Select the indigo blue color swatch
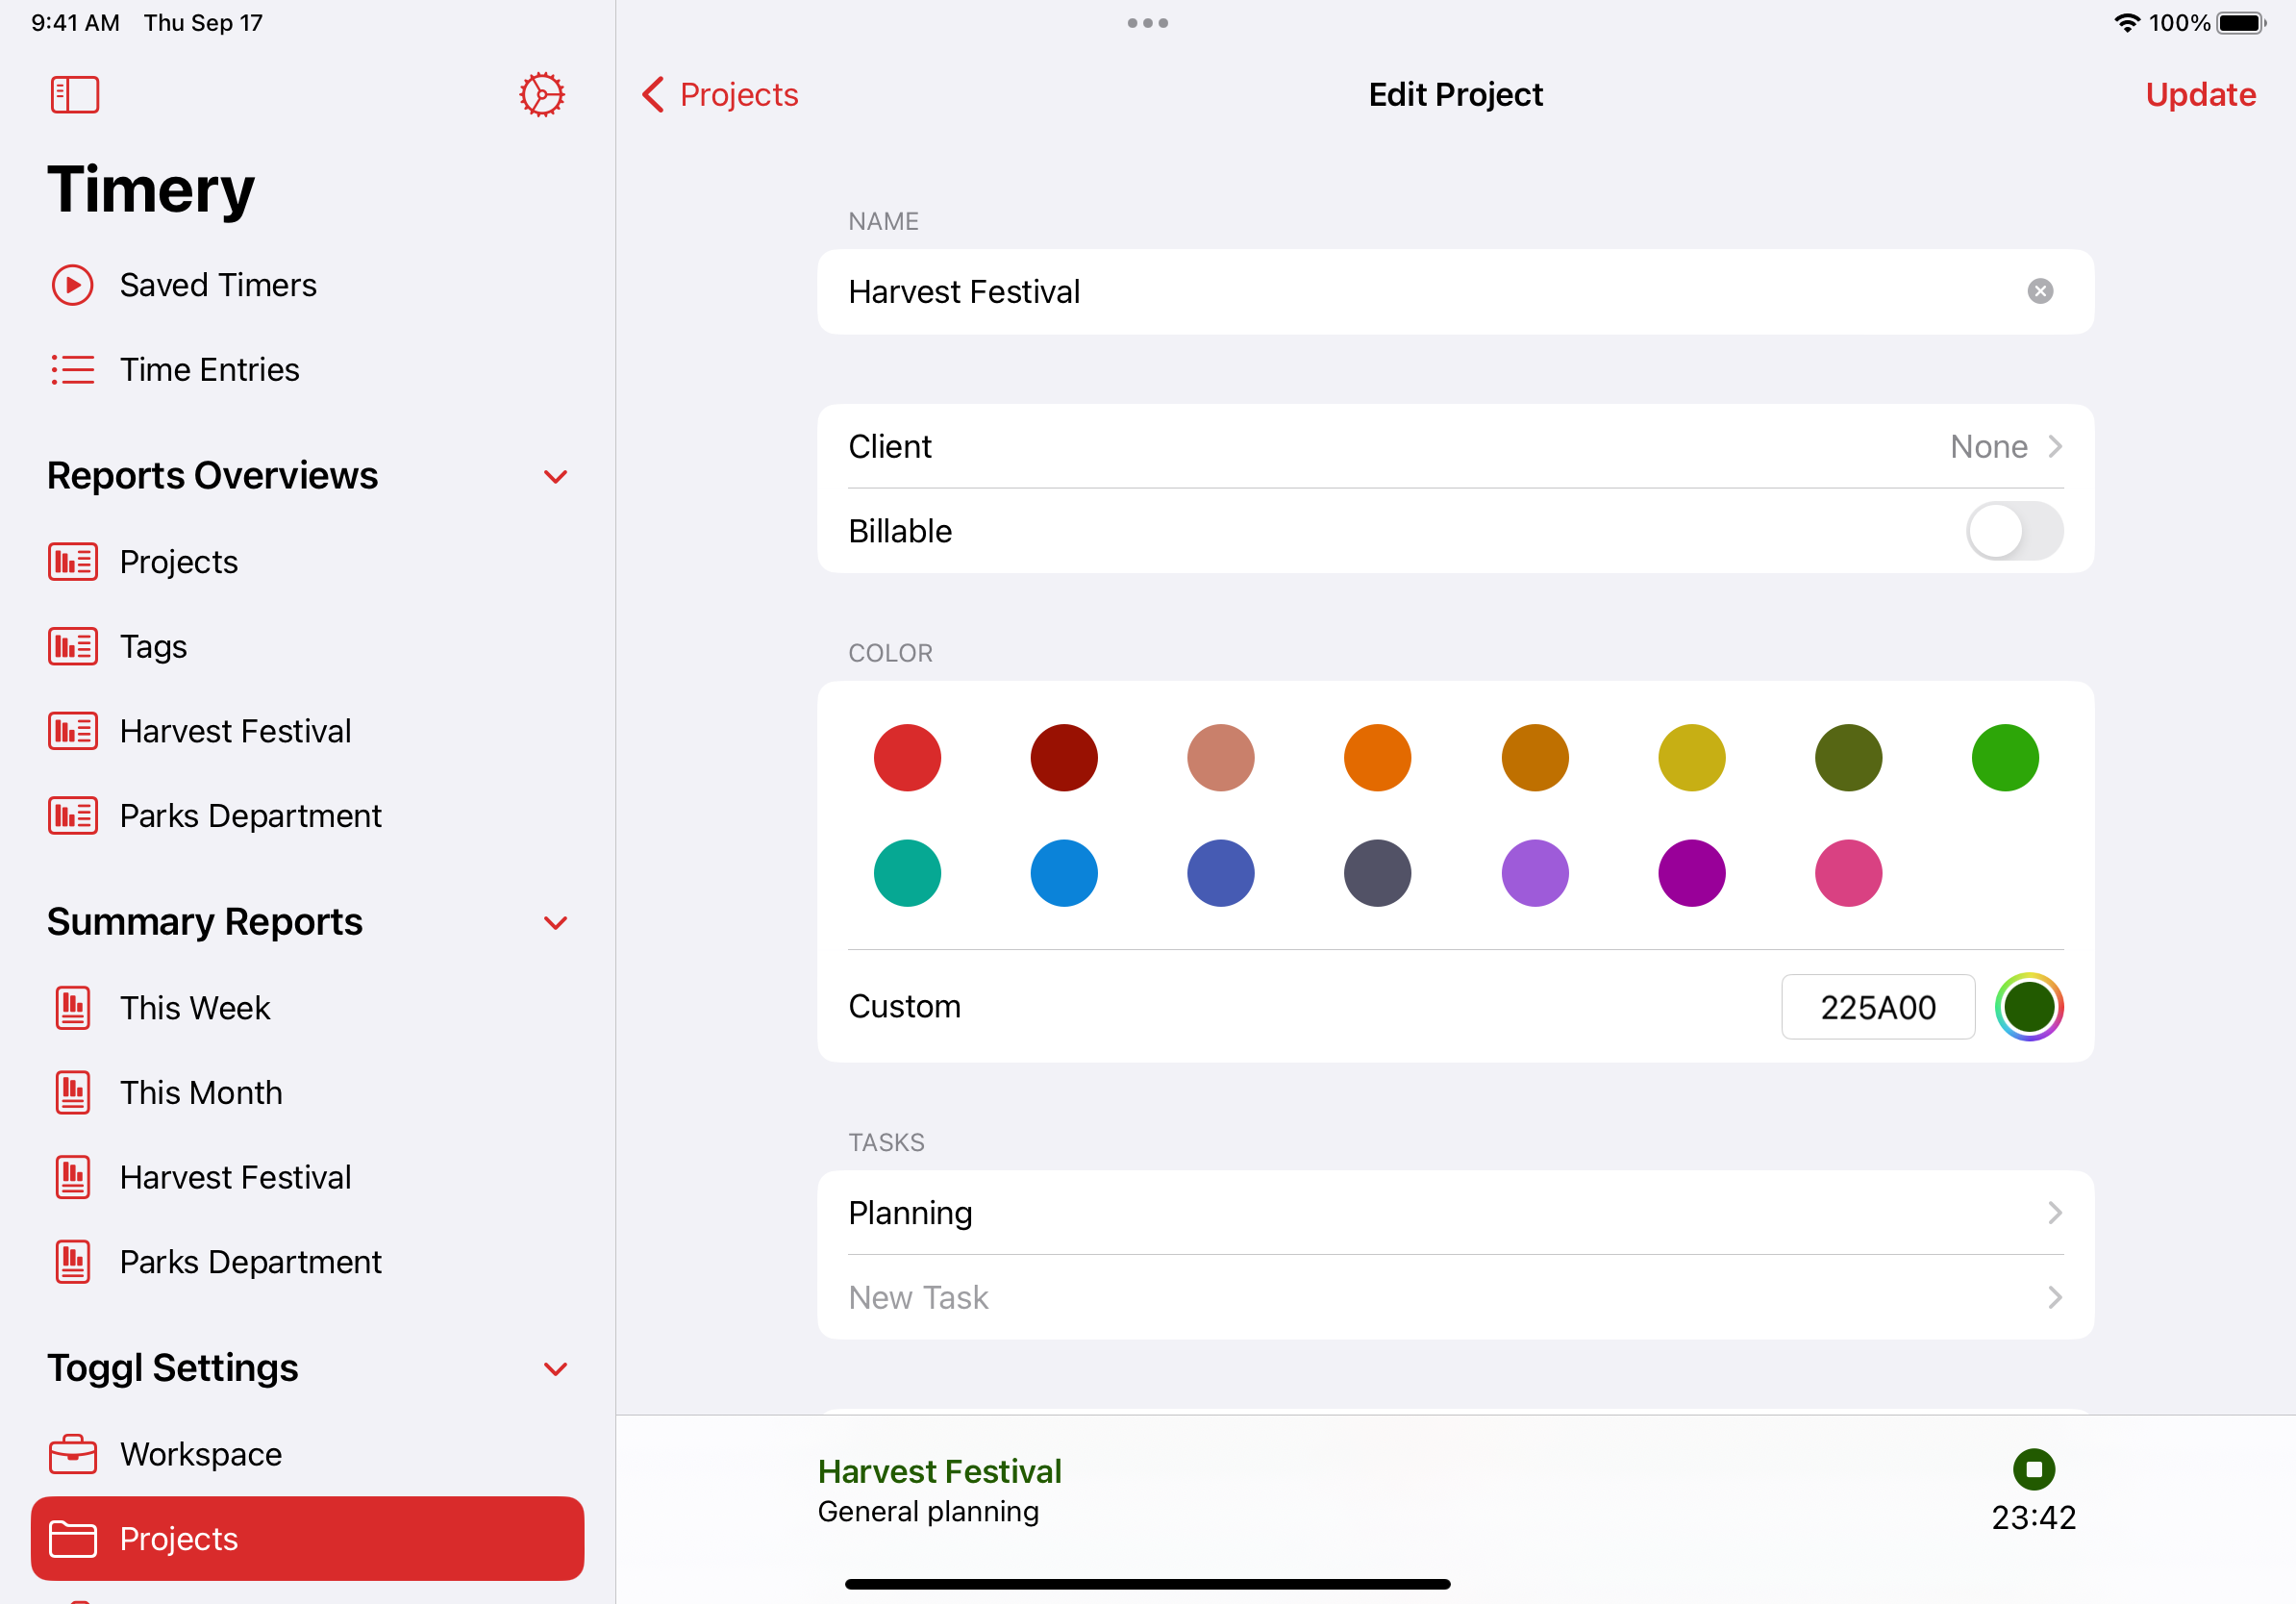 (x=1221, y=873)
